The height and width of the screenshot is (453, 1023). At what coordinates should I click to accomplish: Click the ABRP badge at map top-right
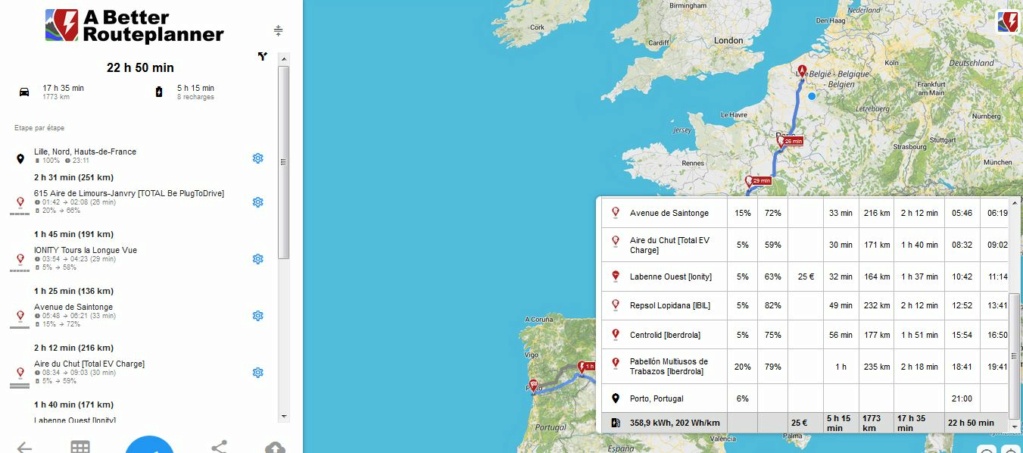click(1009, 22)
